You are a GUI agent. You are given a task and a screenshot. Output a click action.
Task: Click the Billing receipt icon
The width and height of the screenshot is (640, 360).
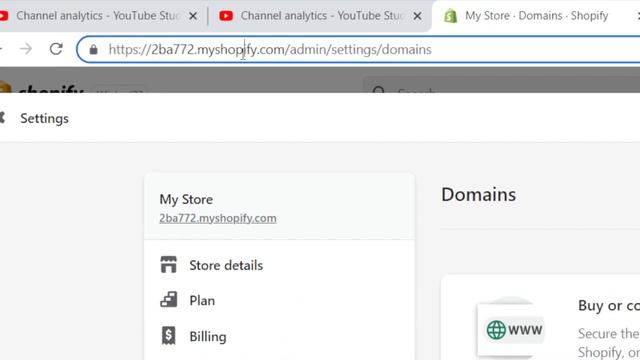tap(168, 336)
